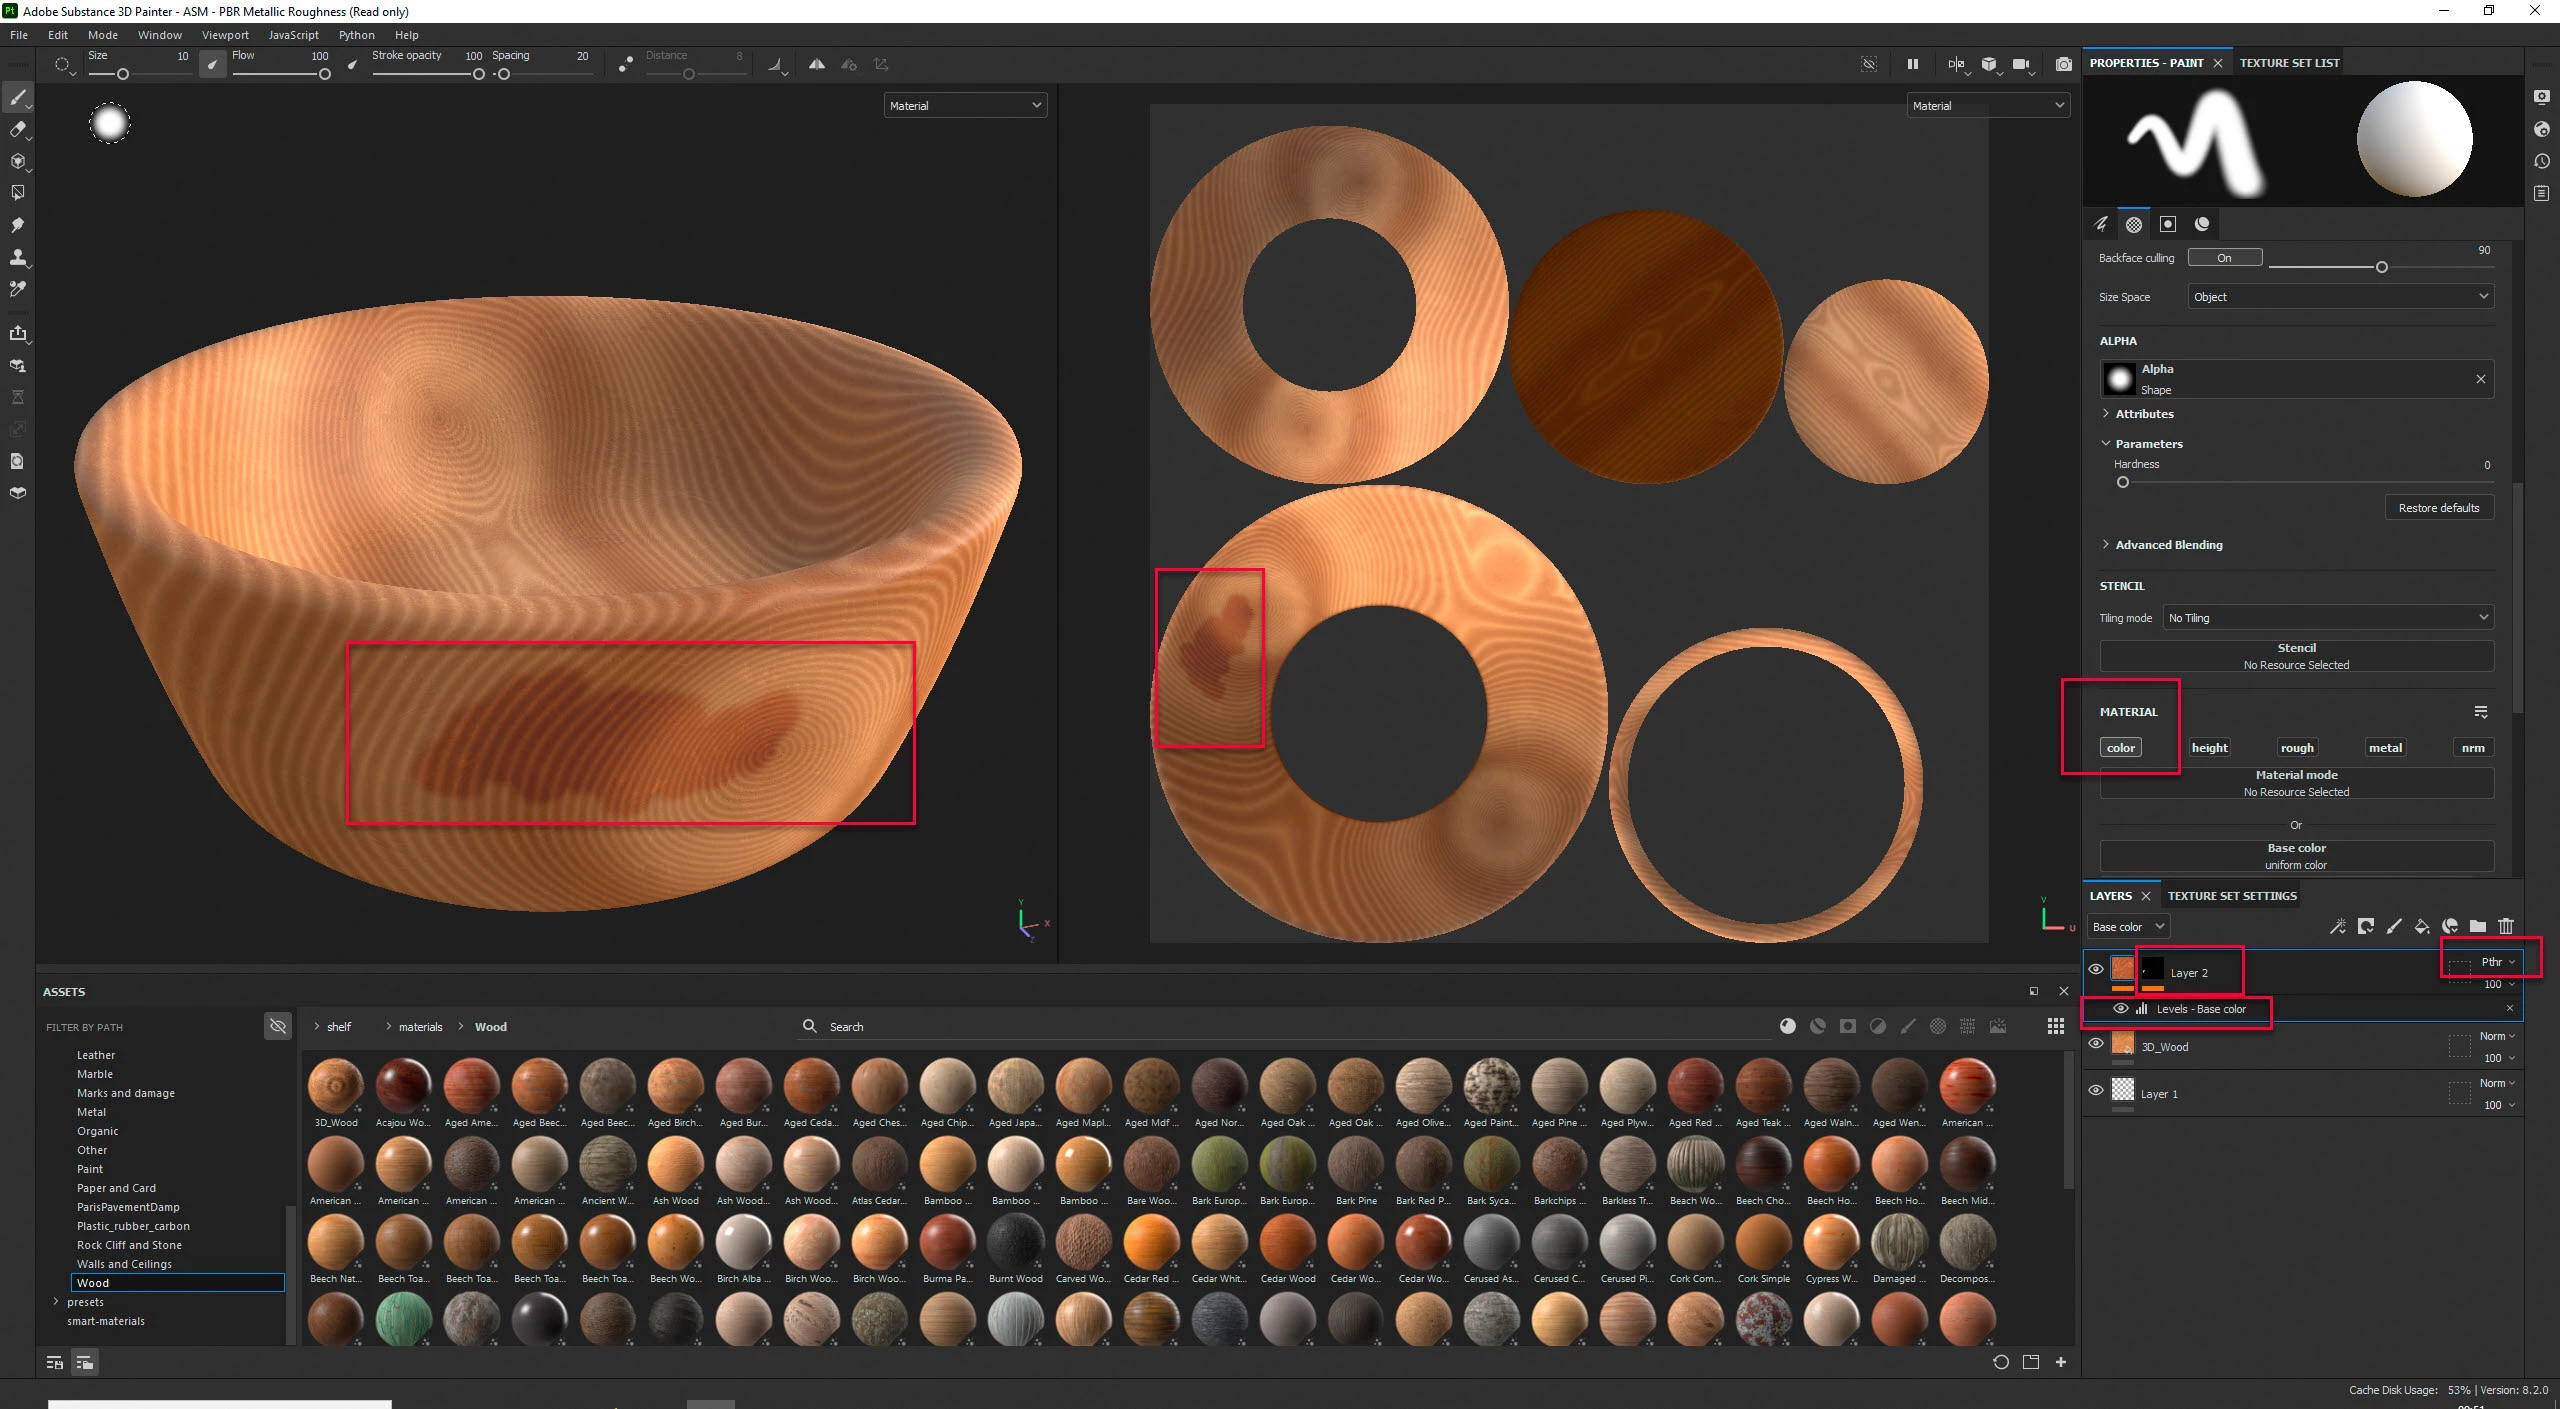Click the Restore defaults button
The image size is (2560, 1409).
point(2438,508)
